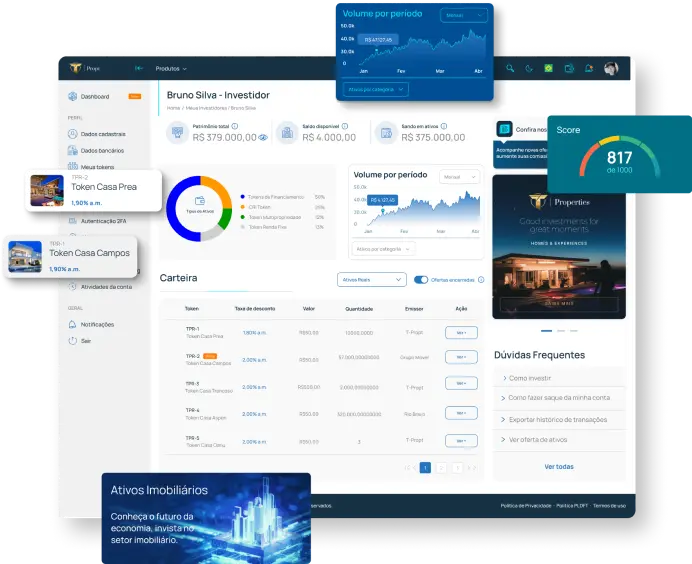Toggle the Ofertas encerradas switch
The width and height of the screenshot is (692, 564).
421,280
